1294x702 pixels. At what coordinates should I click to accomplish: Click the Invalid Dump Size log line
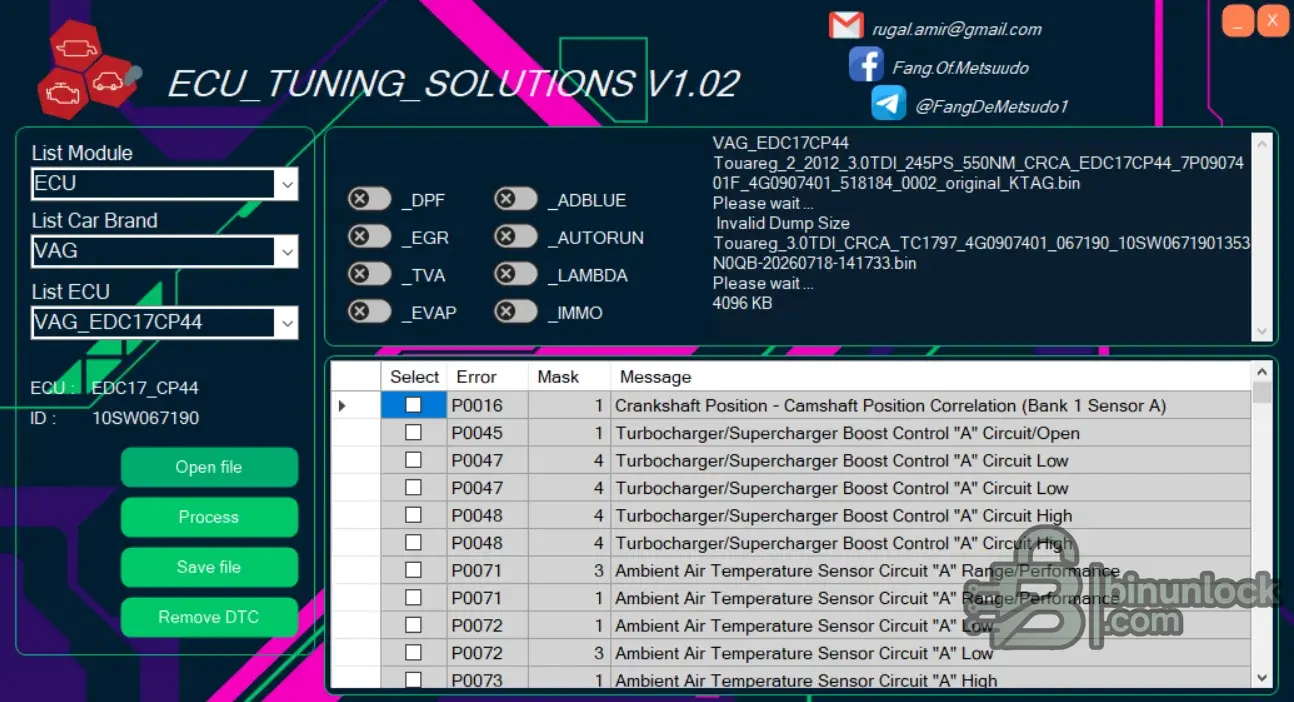tap(783, 223)
